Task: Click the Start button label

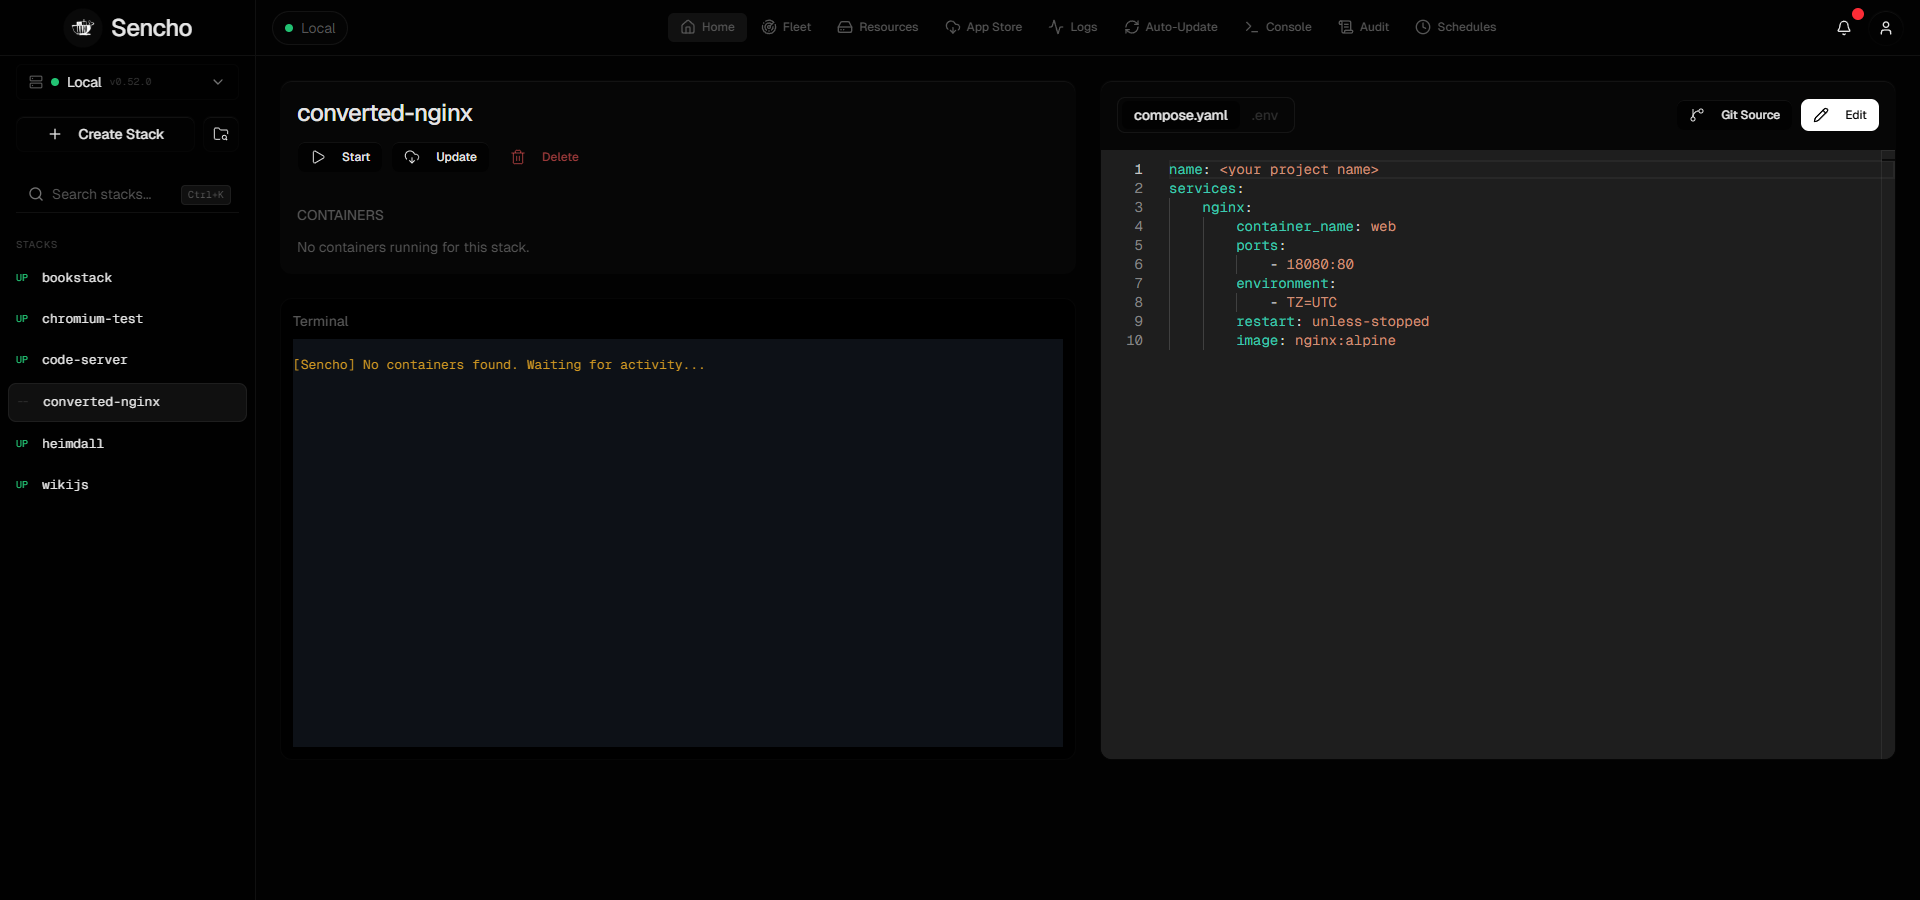Action: tap(356, 157)
